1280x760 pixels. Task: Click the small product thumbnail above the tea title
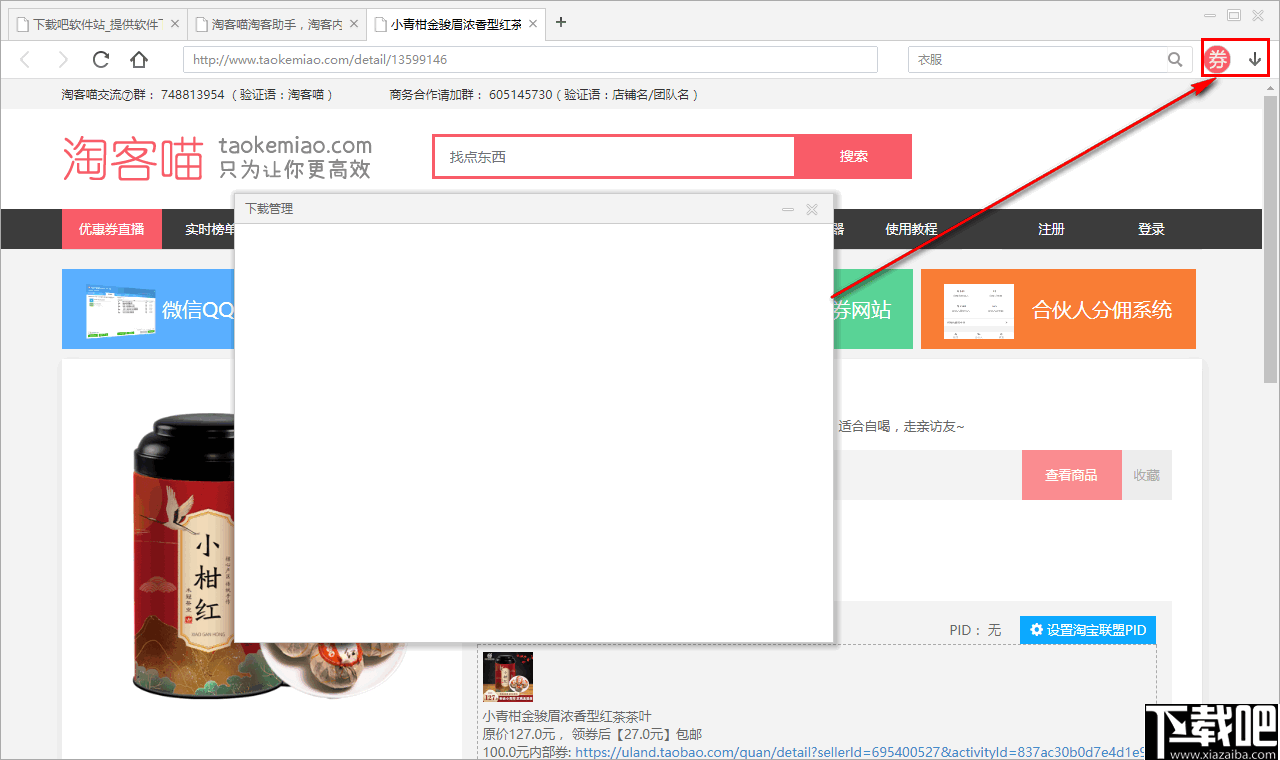(x=508, y=677)
